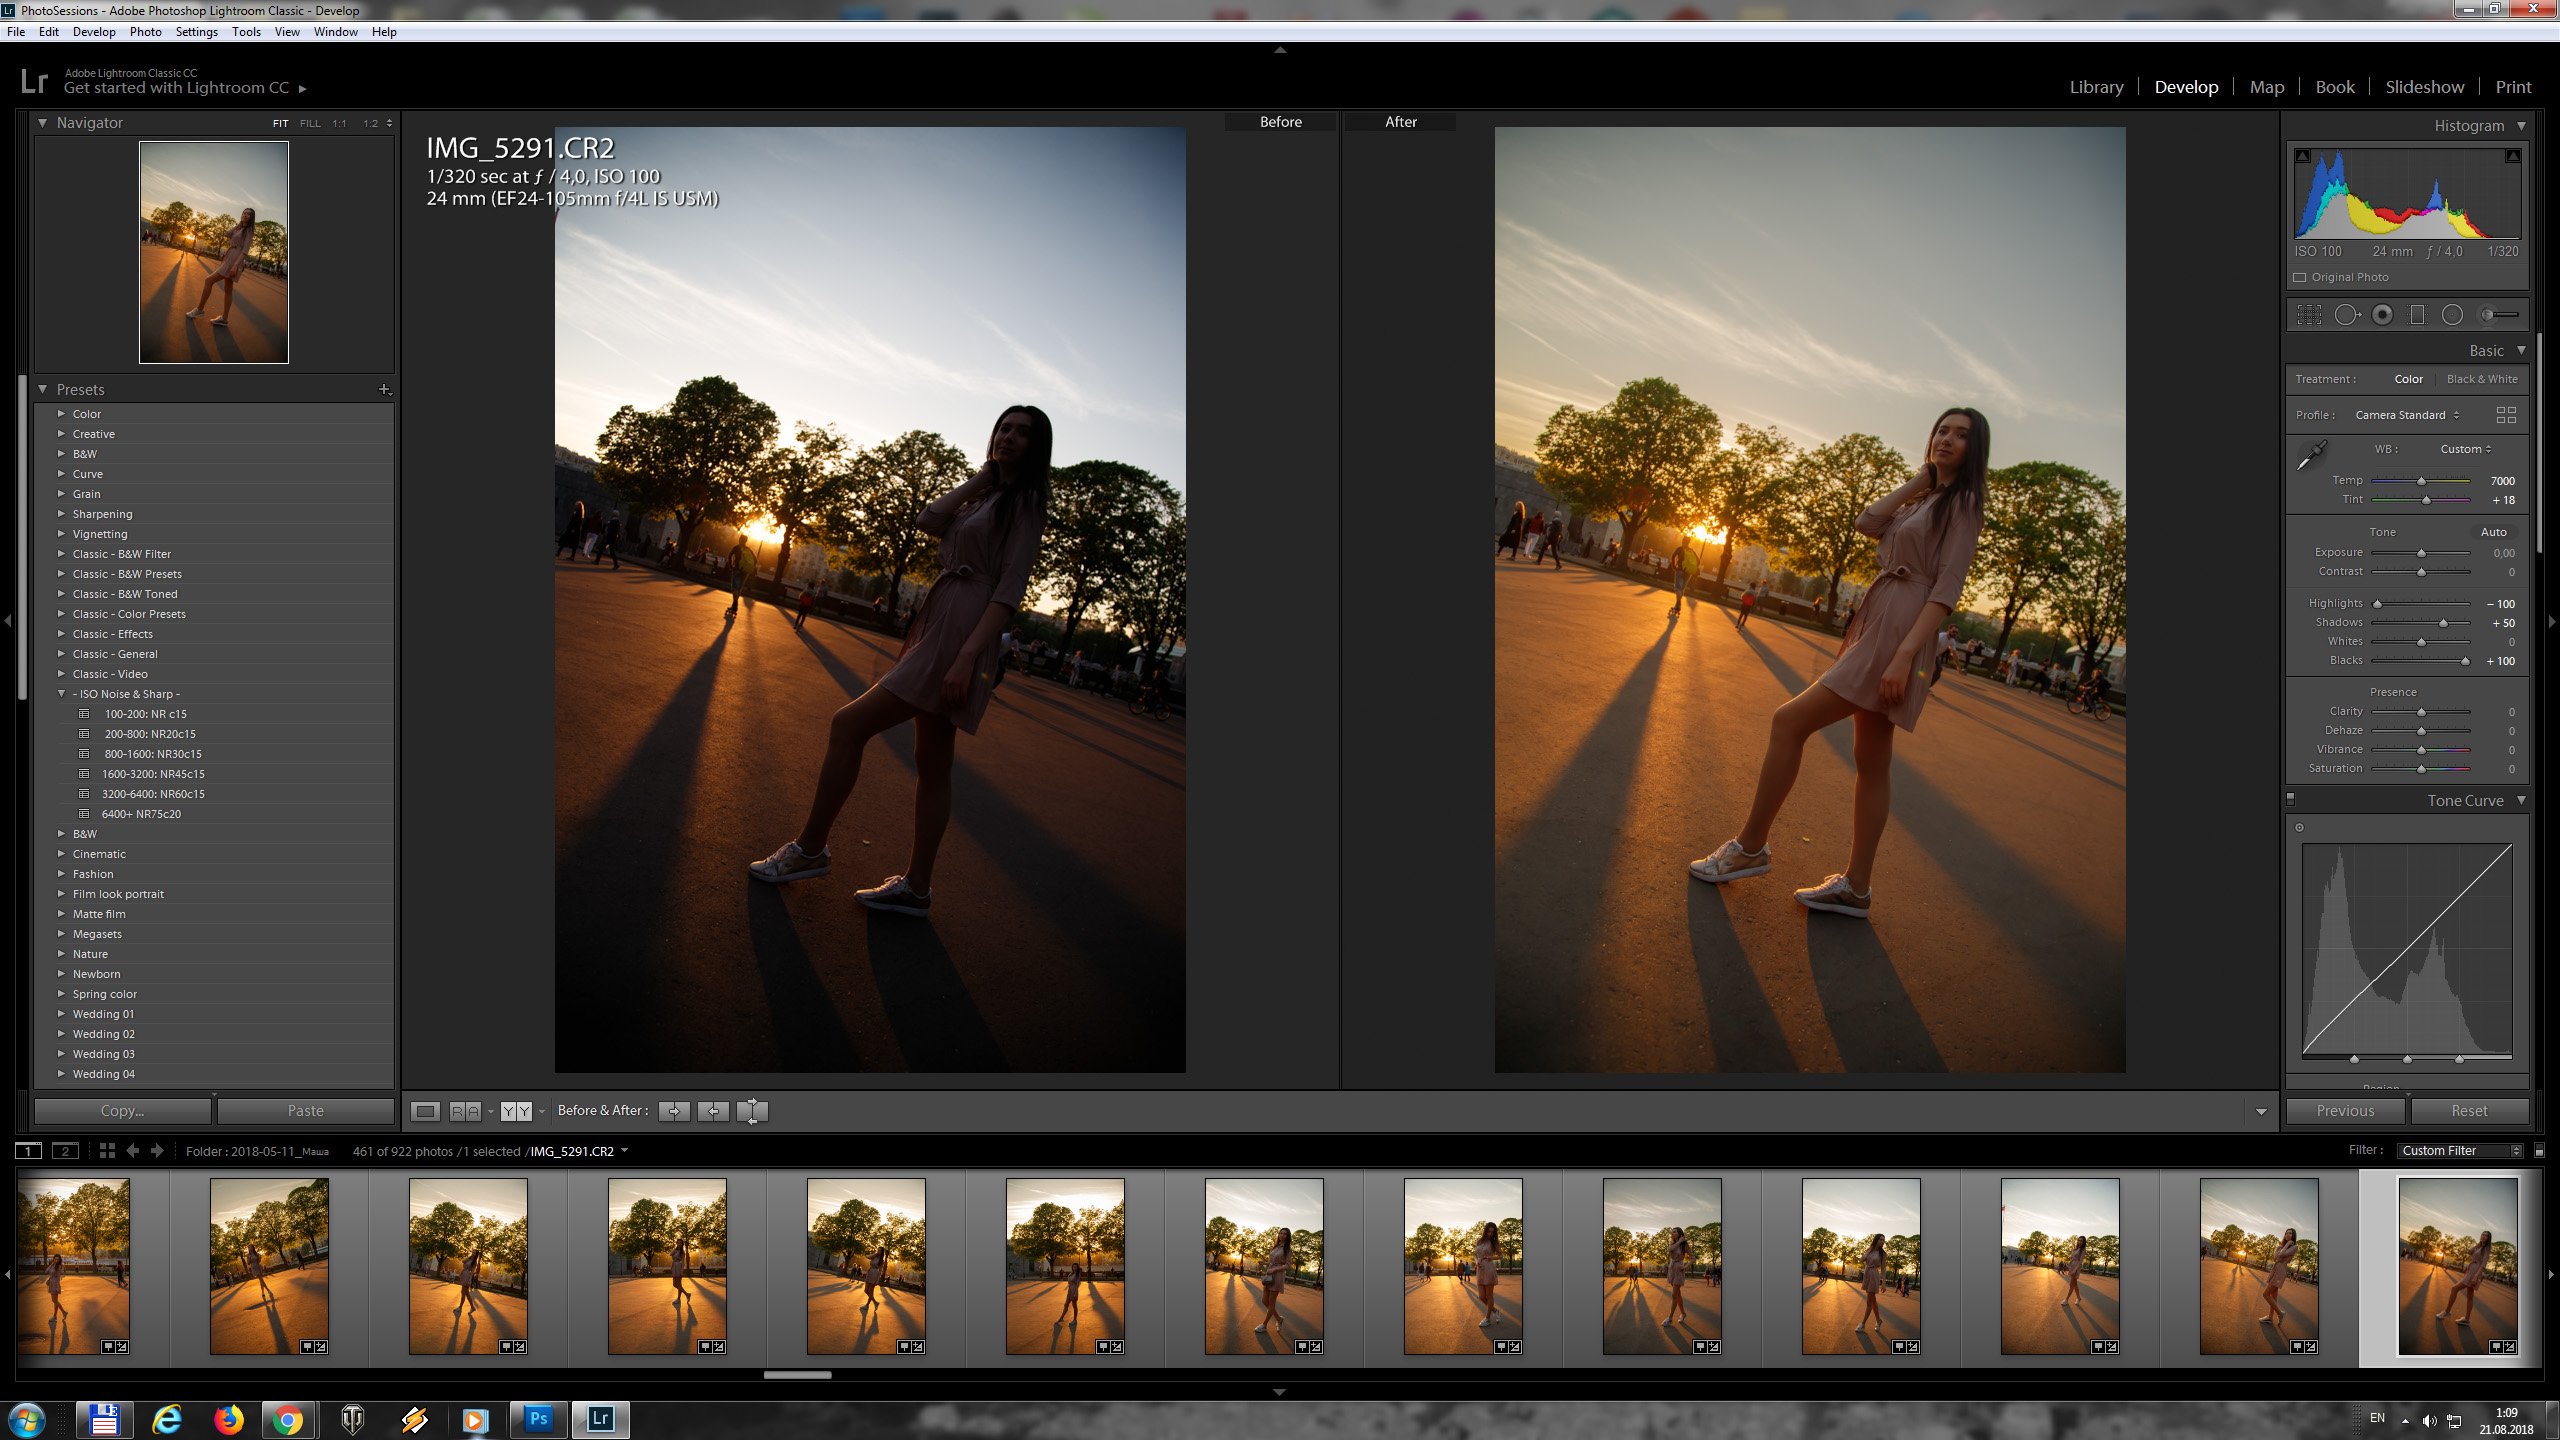Expand the Tone Curve panel
Viewport: 2560px width, 1440px height.
2520,802
